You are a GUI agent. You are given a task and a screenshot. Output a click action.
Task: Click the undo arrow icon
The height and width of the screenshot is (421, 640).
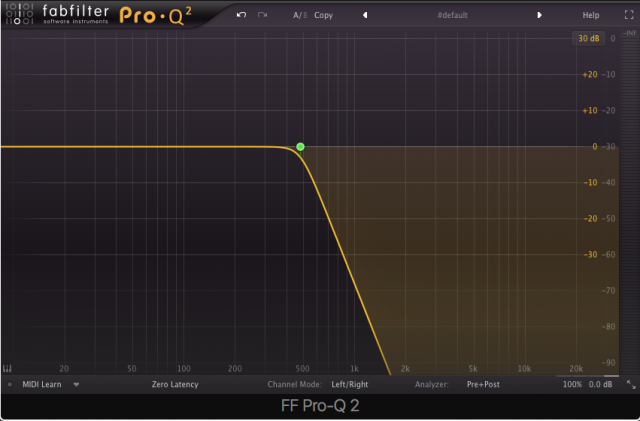coord(241,15)
